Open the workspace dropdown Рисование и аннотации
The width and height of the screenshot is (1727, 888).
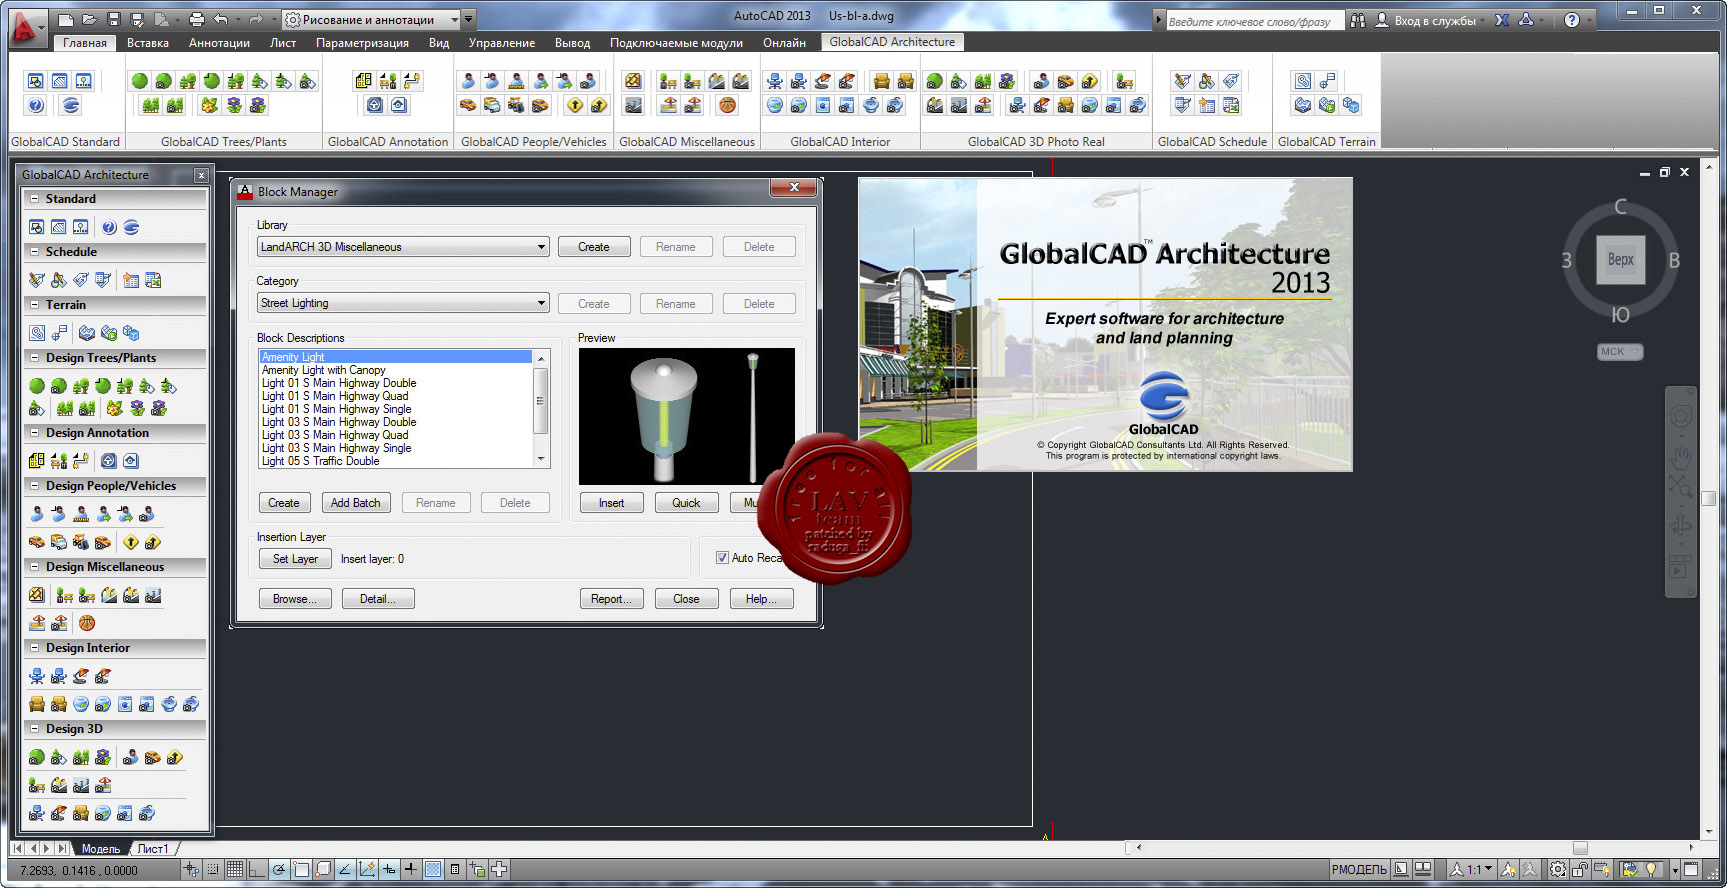point(372,19)
